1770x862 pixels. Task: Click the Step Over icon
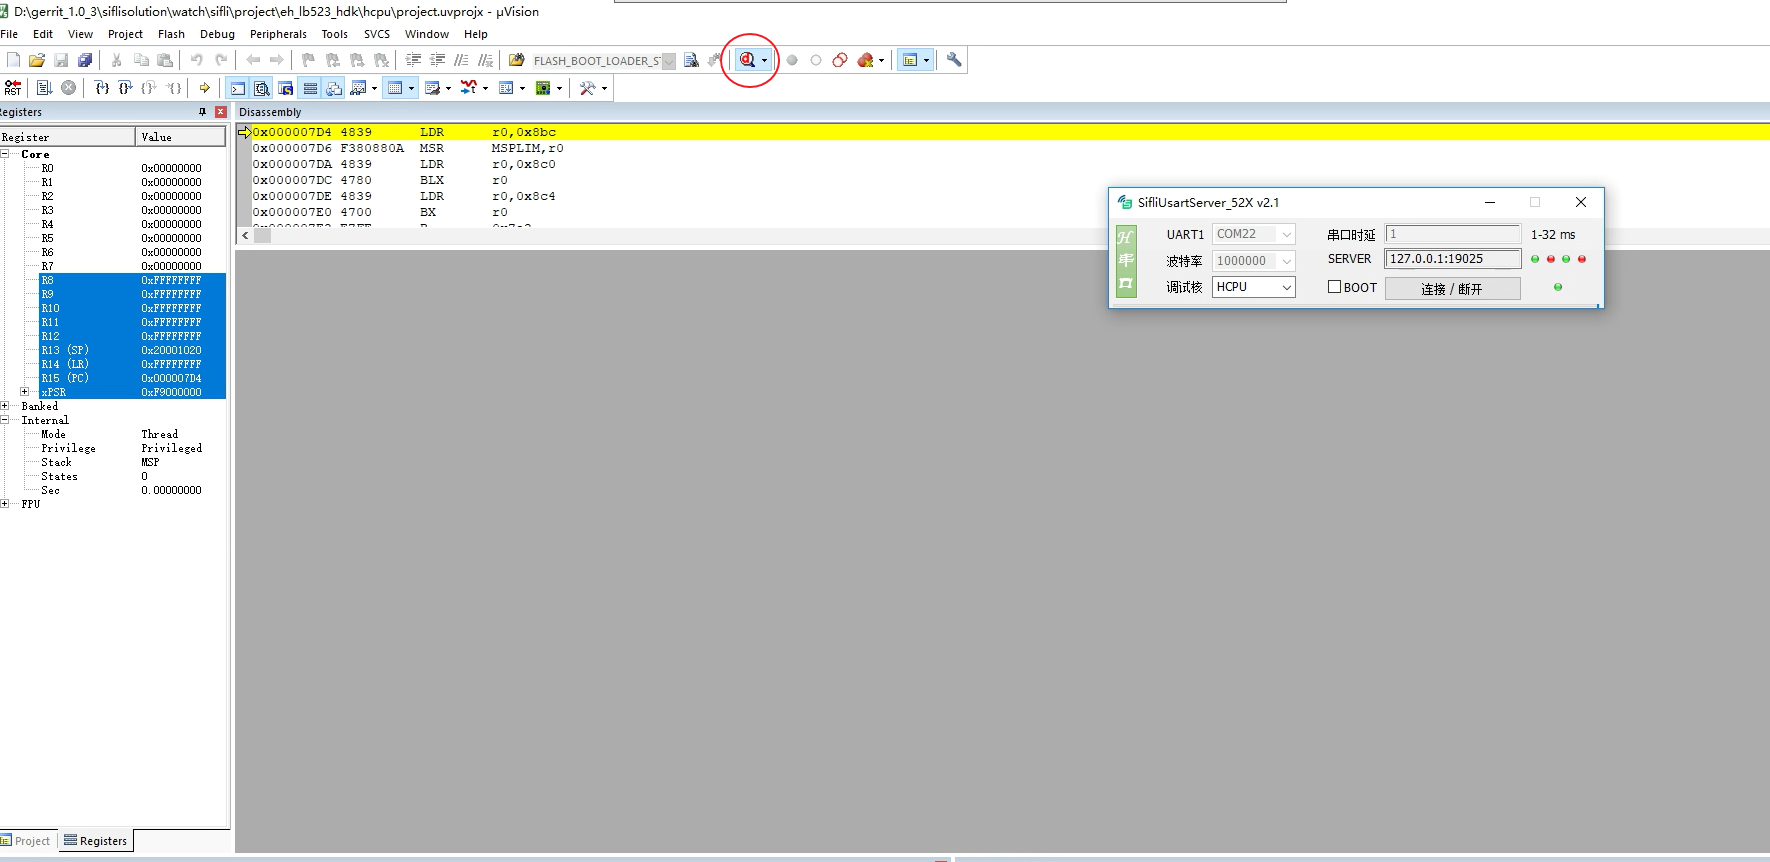coord(125,88)
